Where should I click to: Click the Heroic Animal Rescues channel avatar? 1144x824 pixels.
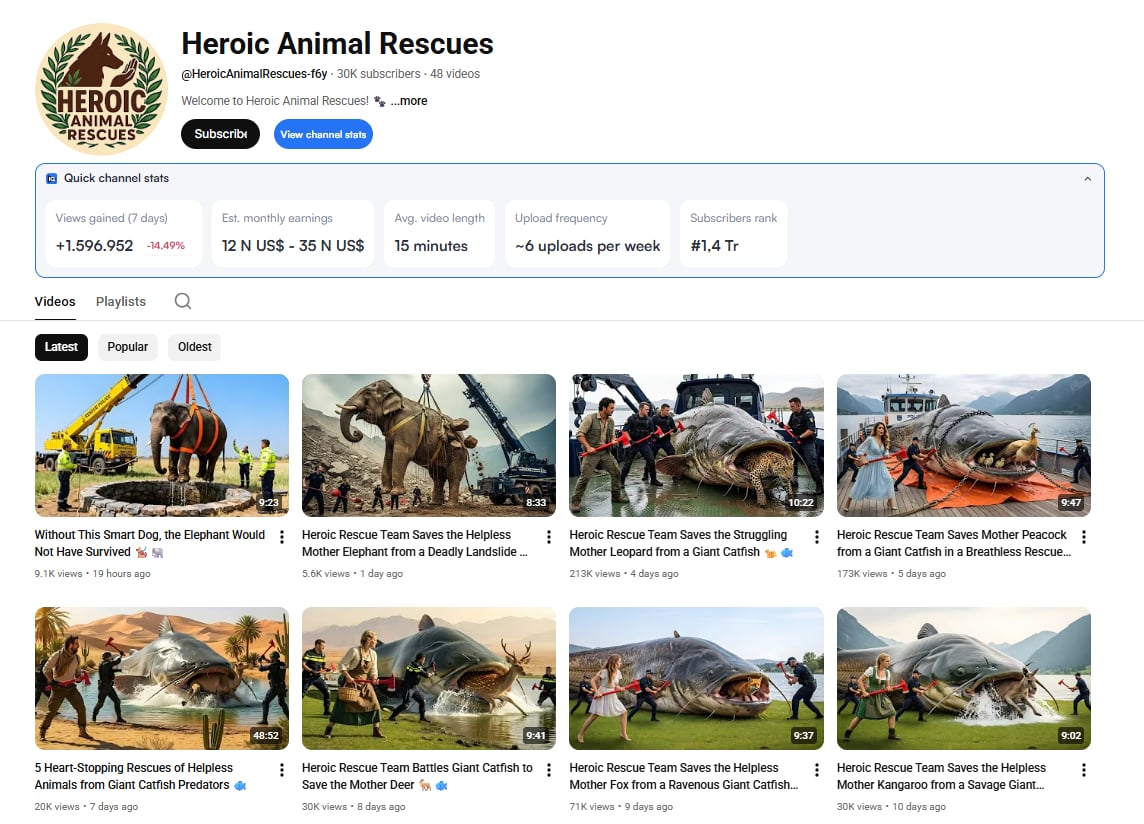(101, 89)
